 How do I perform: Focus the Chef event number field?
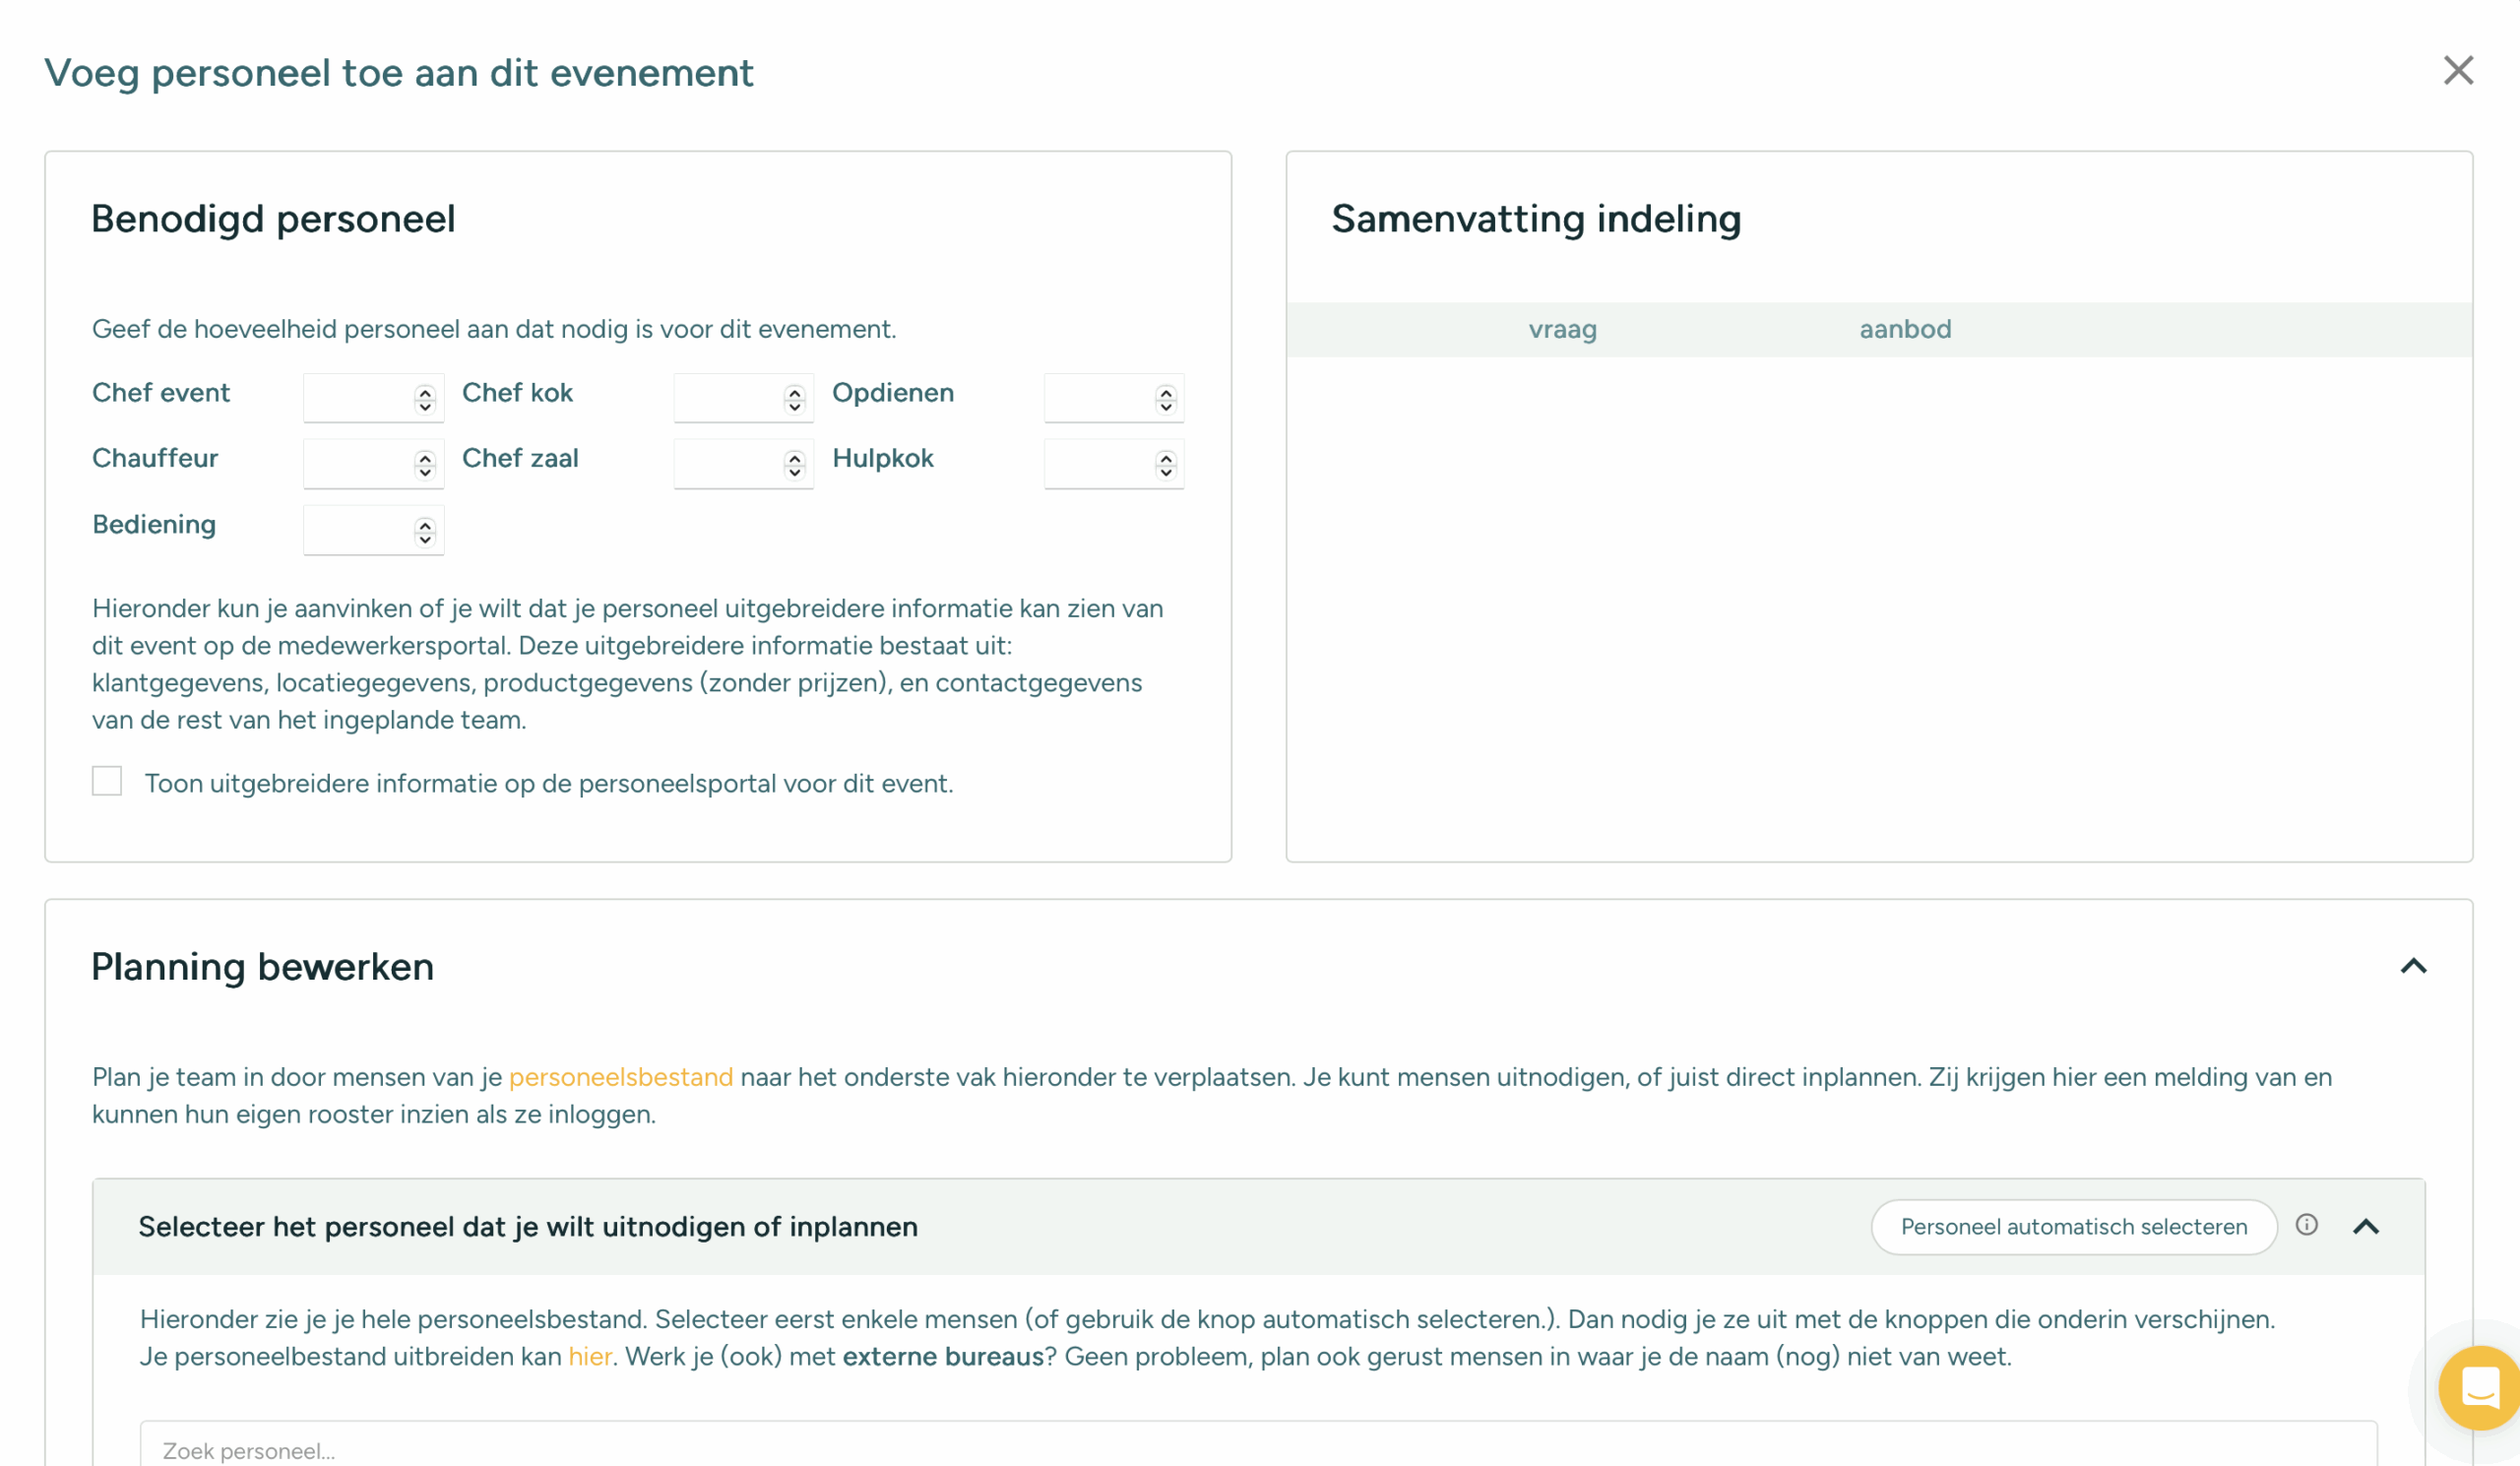358,398
